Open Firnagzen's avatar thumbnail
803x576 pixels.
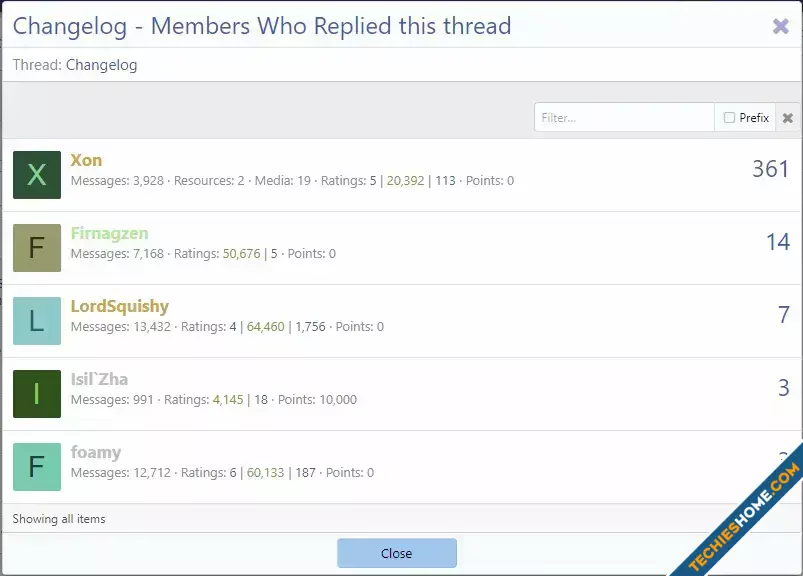coord(37,248)
